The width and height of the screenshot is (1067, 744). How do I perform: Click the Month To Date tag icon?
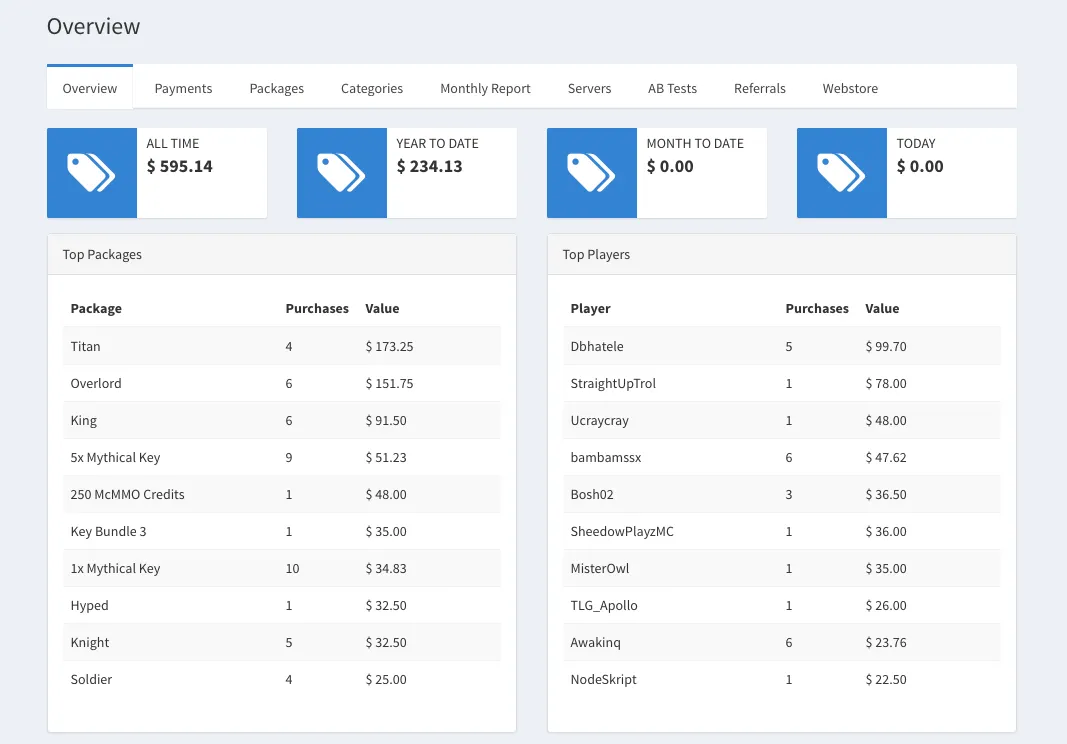591,173
